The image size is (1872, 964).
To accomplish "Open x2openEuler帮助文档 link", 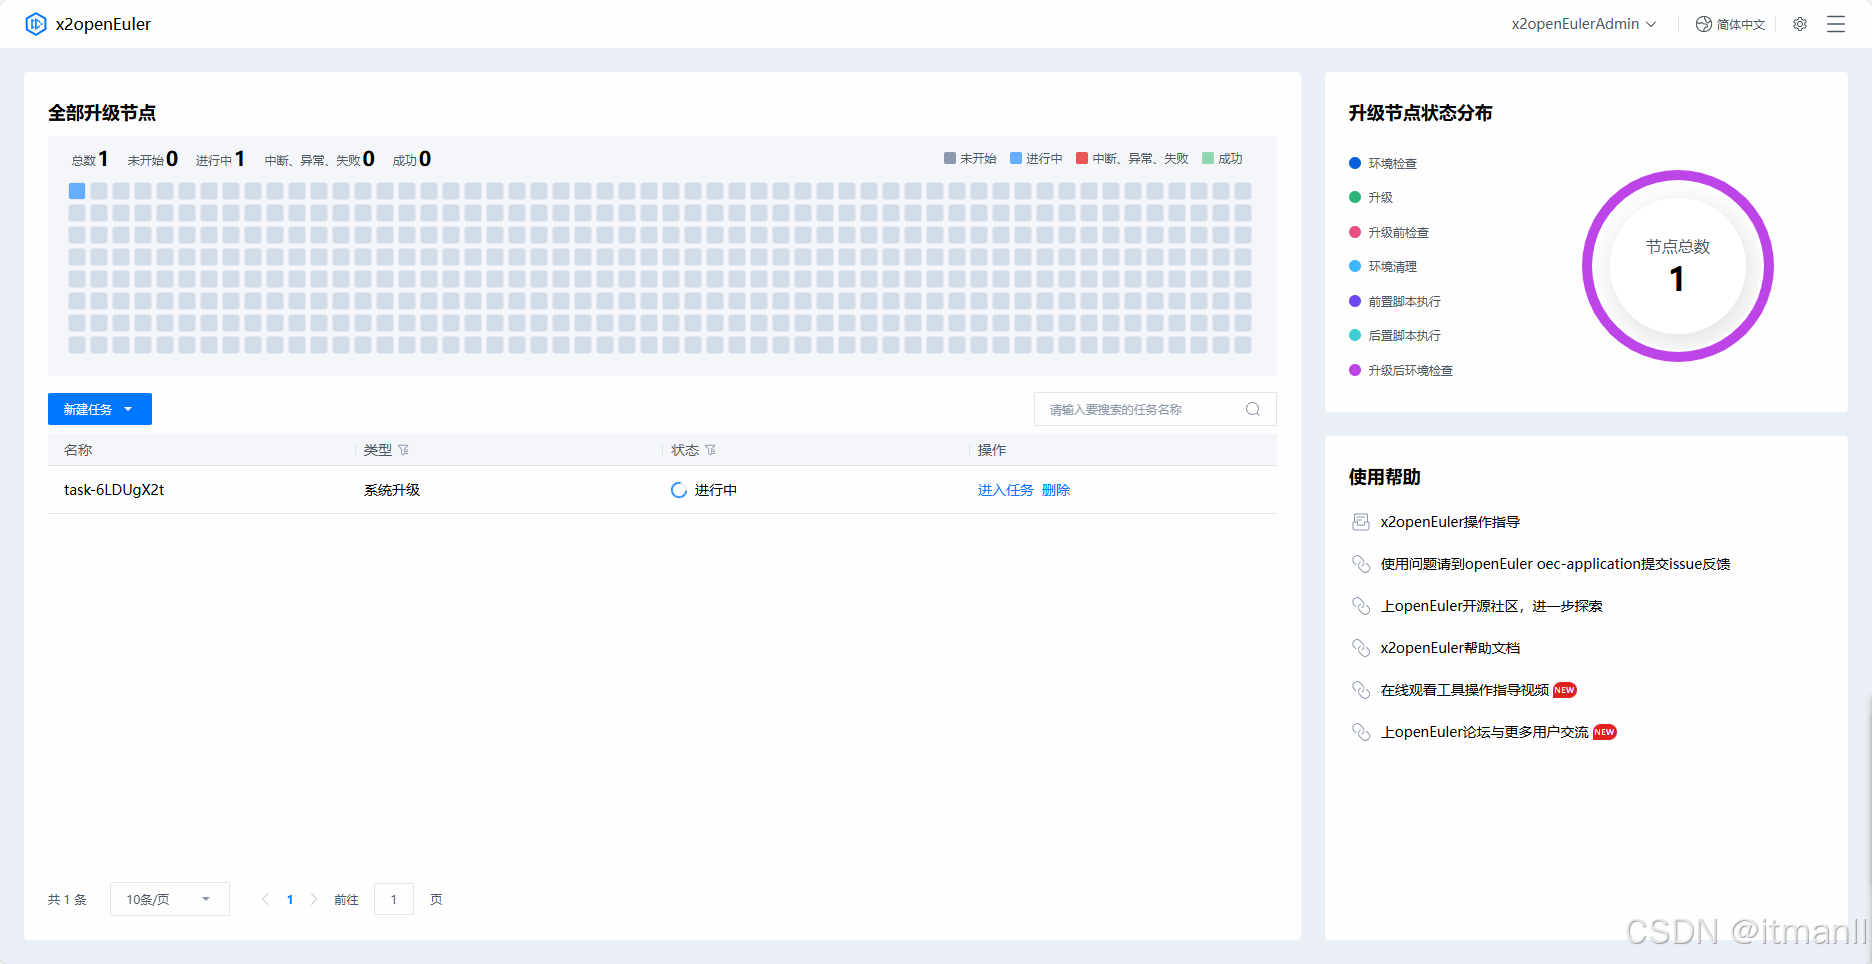I will 1450,648.
